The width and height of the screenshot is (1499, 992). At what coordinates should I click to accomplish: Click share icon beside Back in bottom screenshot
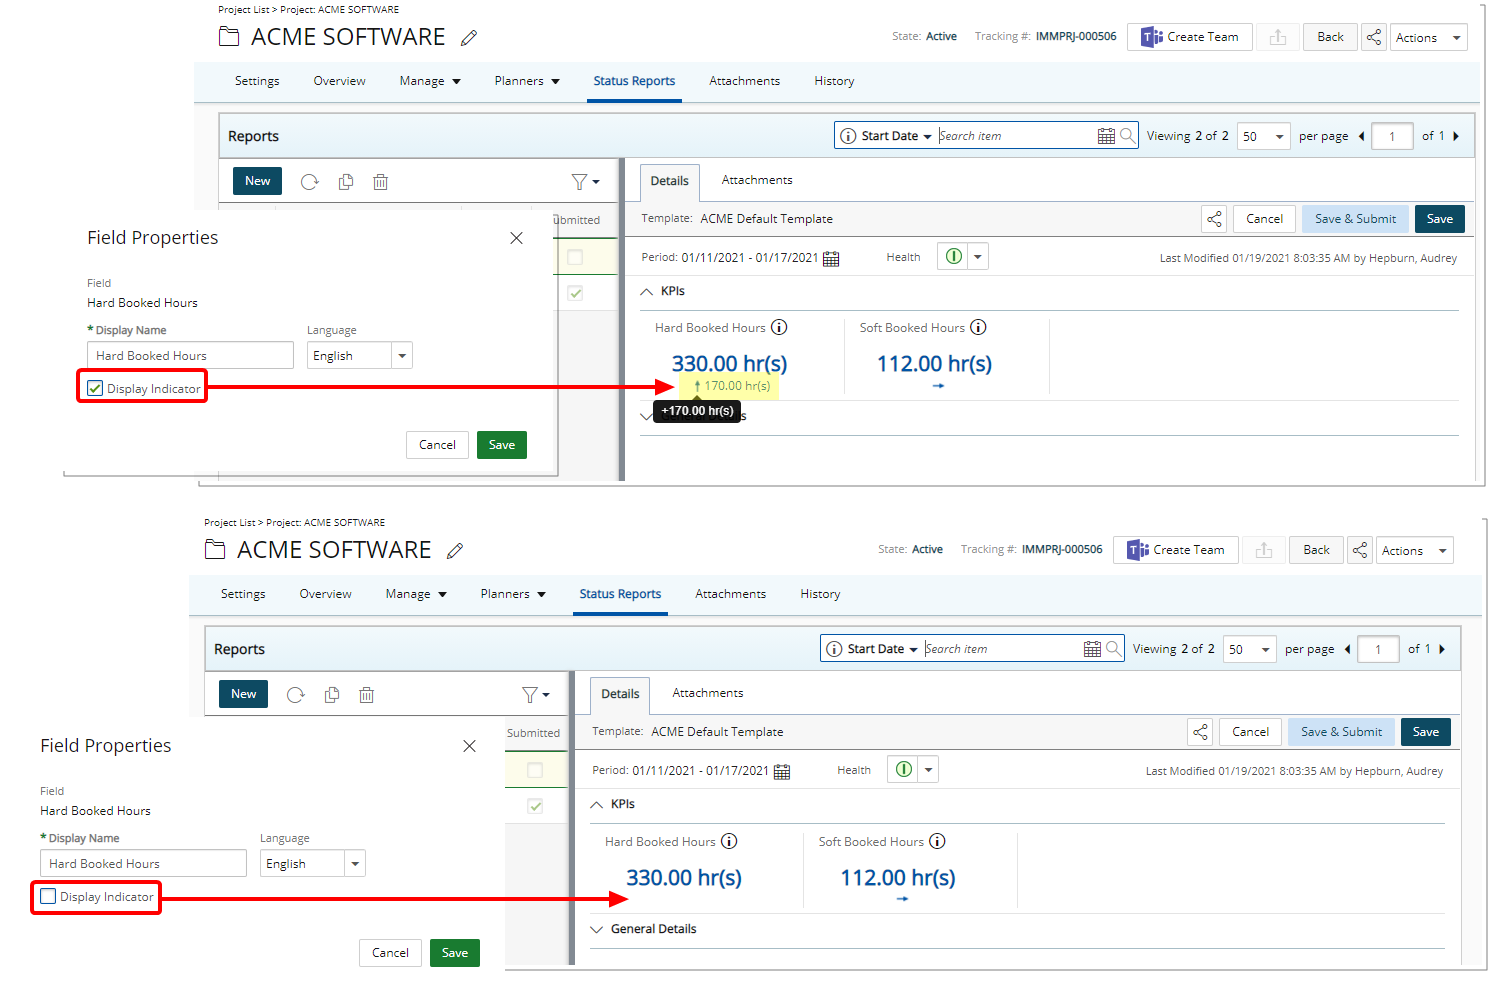click(1360, 550)
